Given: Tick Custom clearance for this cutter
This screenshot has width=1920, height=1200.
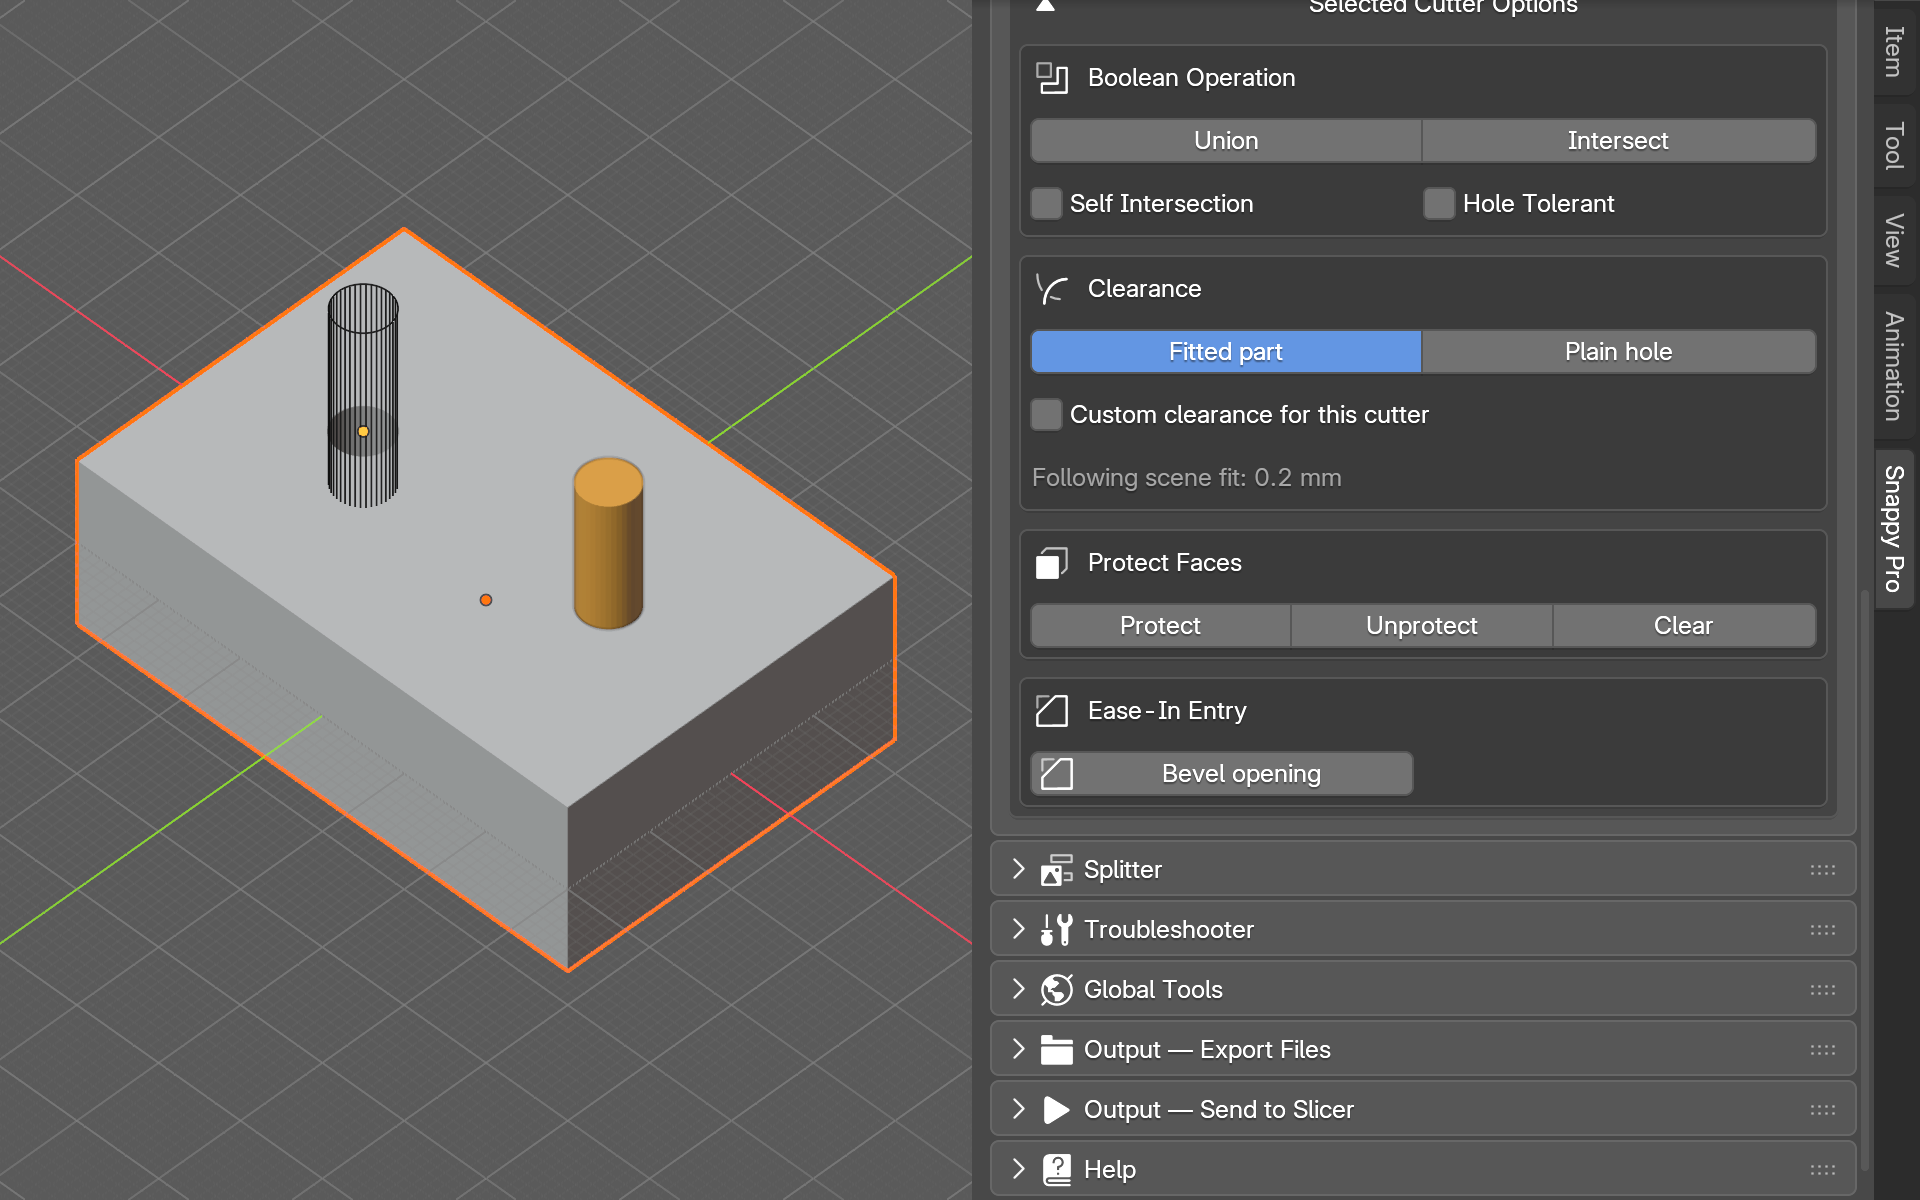Looking at the screenshot, I should pyautogui.click(x=1046, y=415).
